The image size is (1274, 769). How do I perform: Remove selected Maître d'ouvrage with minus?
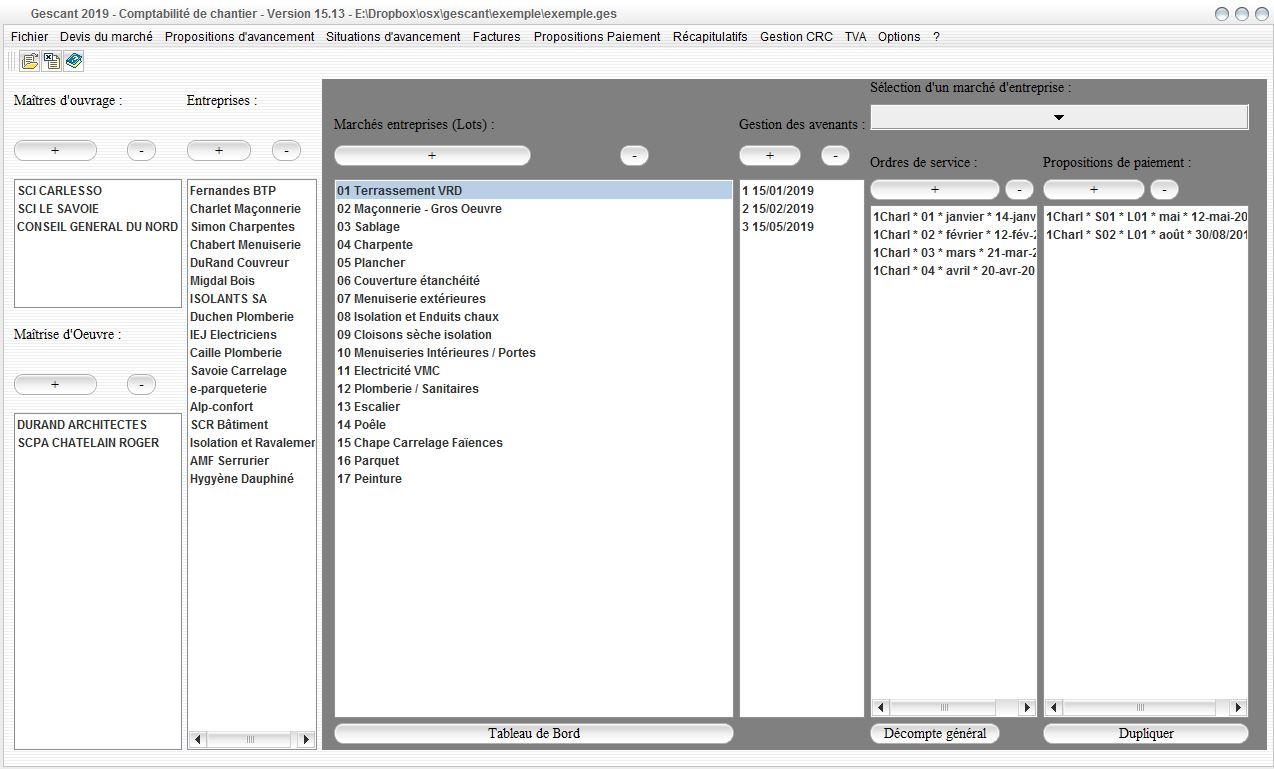[x=141, y=150]
